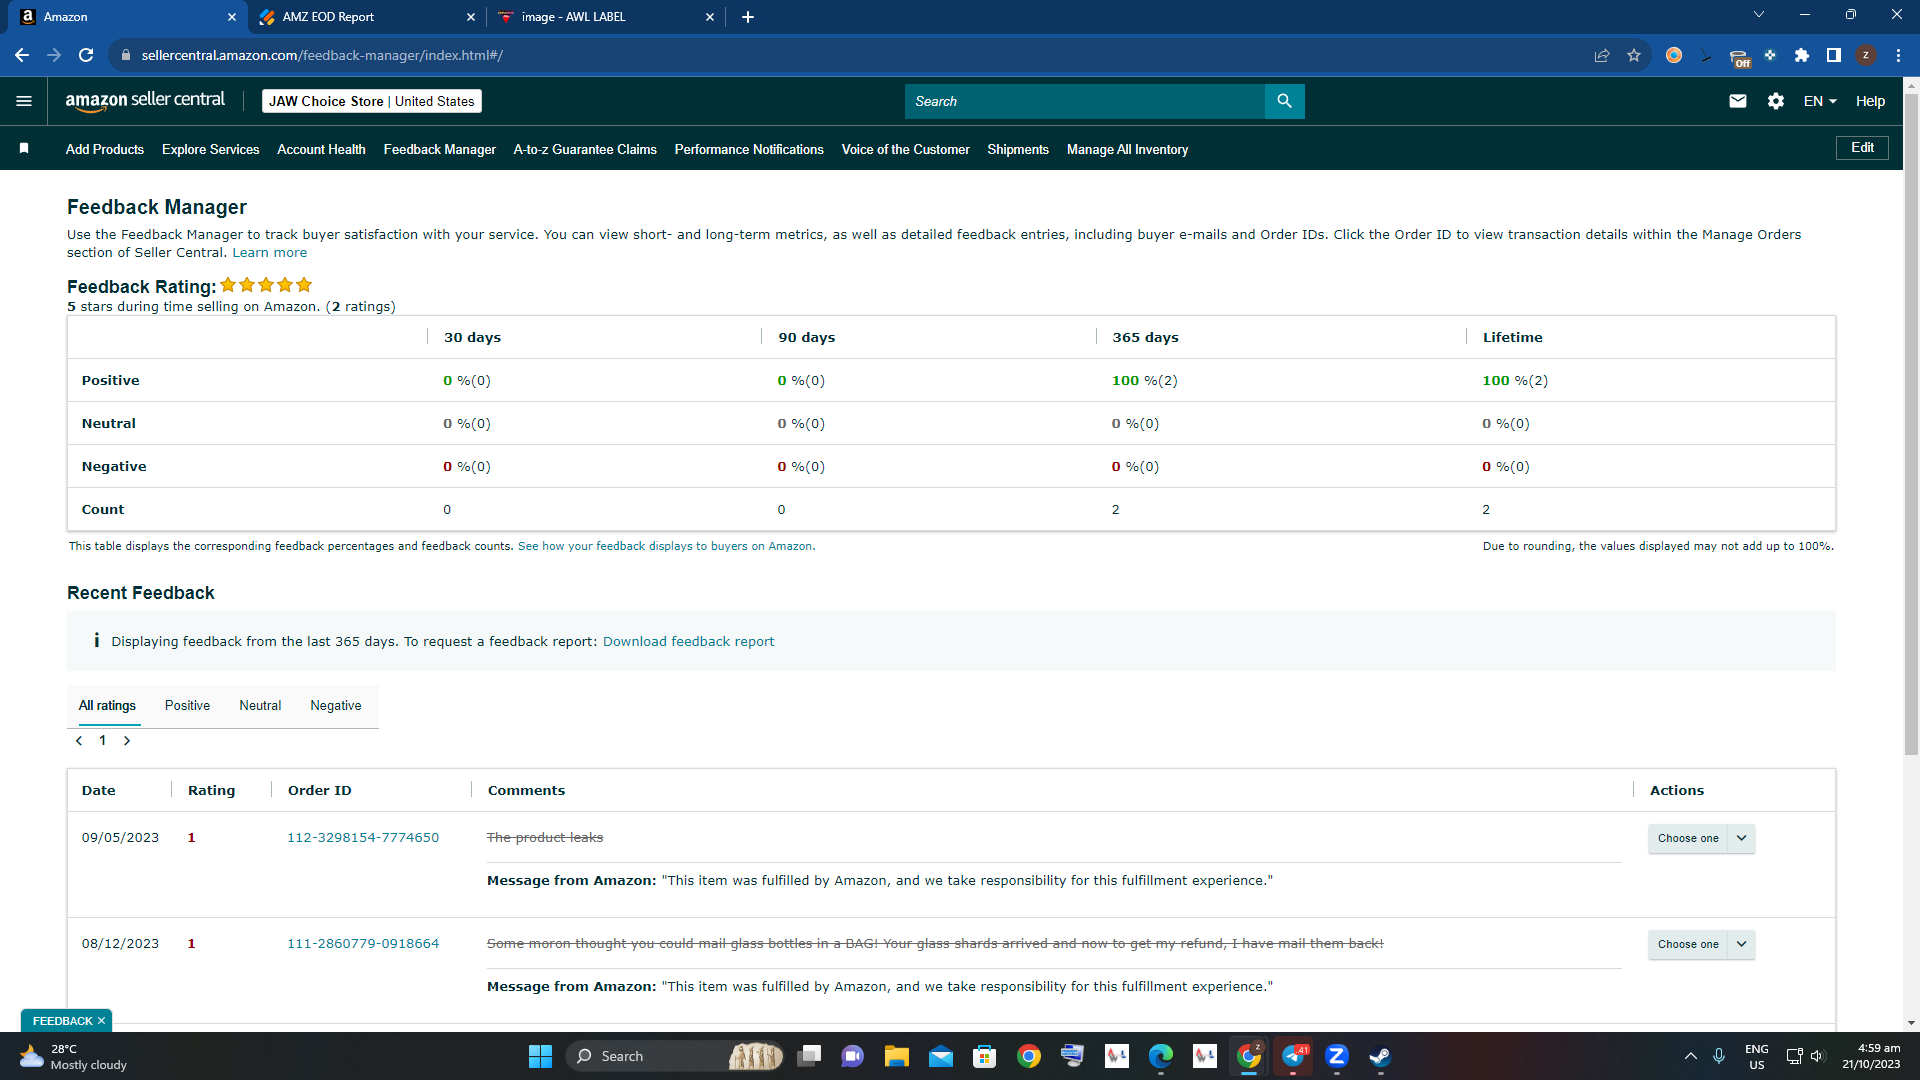Image resolution: width=1920 pixels, height=1080 pixels.
Task: Open Microsoft Store from the taskbar
Action: pyautogui.click(x=985, y=1056)
